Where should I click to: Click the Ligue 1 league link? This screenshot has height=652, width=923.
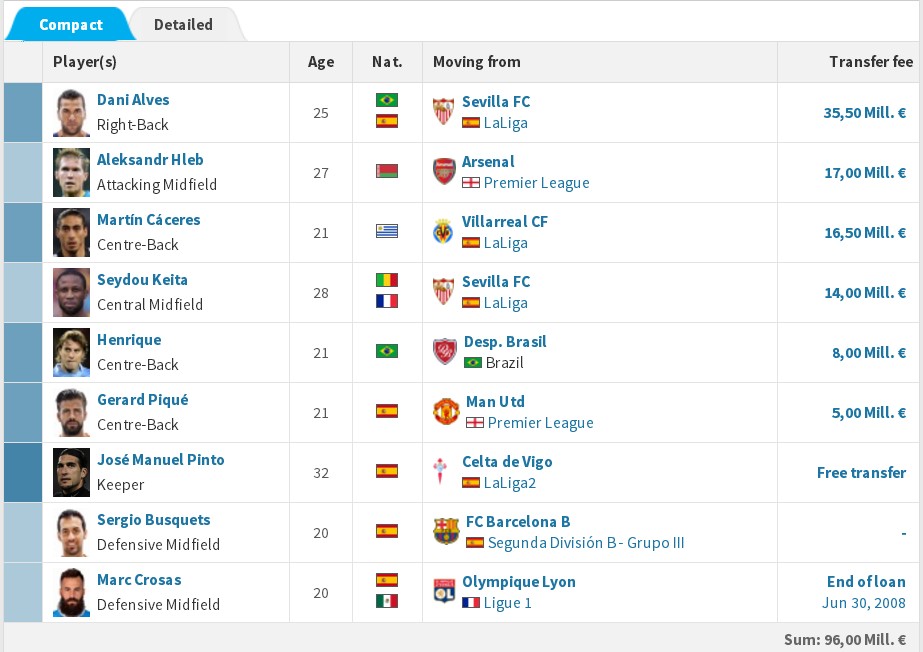tap(507, 603)
